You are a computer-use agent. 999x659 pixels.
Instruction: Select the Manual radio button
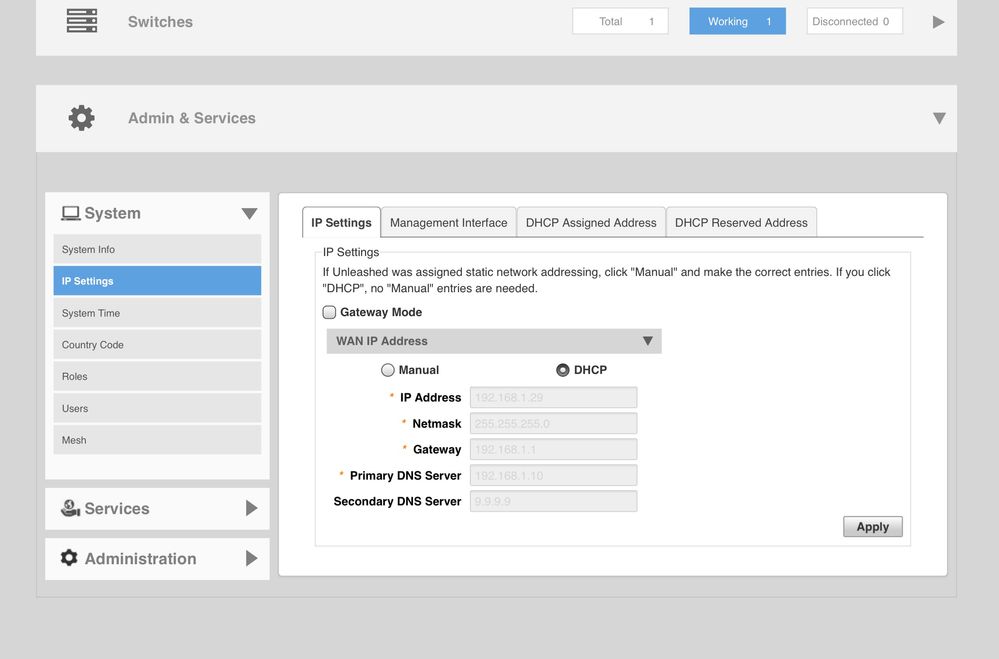[388, 370]
